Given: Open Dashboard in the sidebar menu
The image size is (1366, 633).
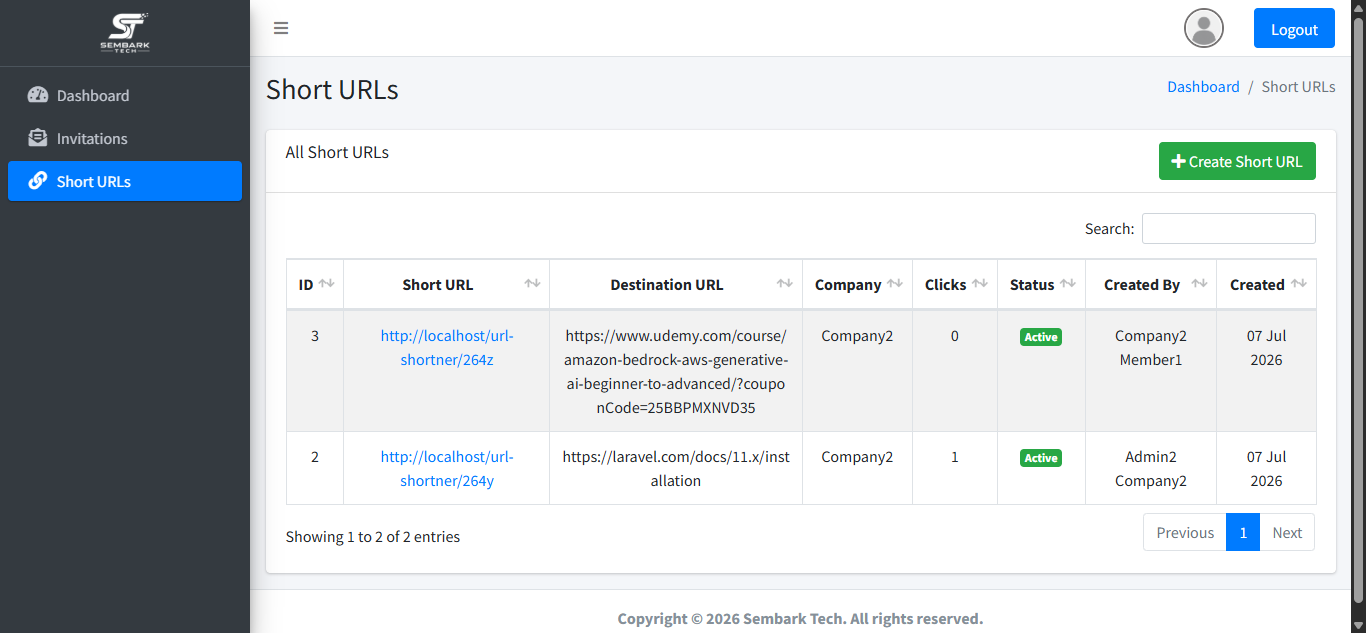Looking at the screenshot, I should (x=125, y=95).
